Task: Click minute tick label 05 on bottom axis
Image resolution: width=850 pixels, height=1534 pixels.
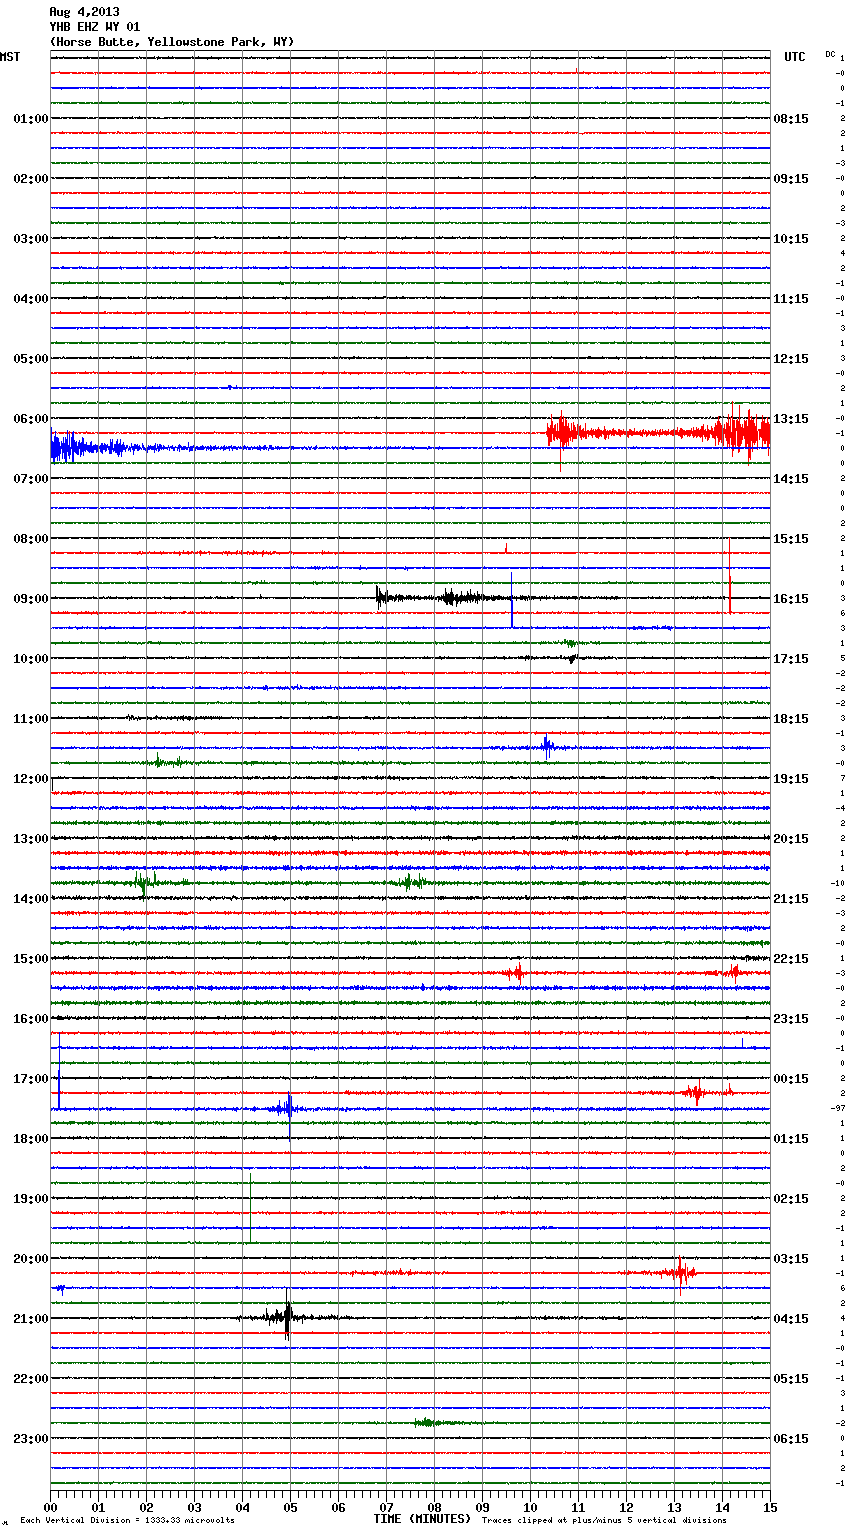Action: 291,1507
